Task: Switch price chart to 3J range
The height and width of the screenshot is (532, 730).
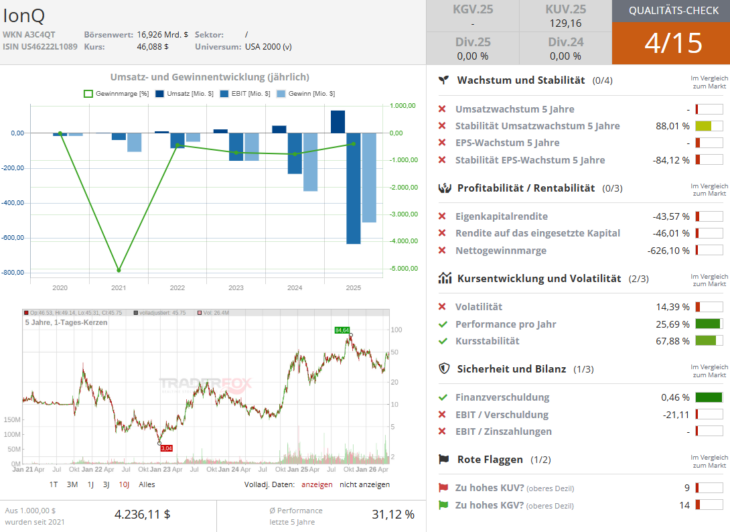Action: point(106,485)
